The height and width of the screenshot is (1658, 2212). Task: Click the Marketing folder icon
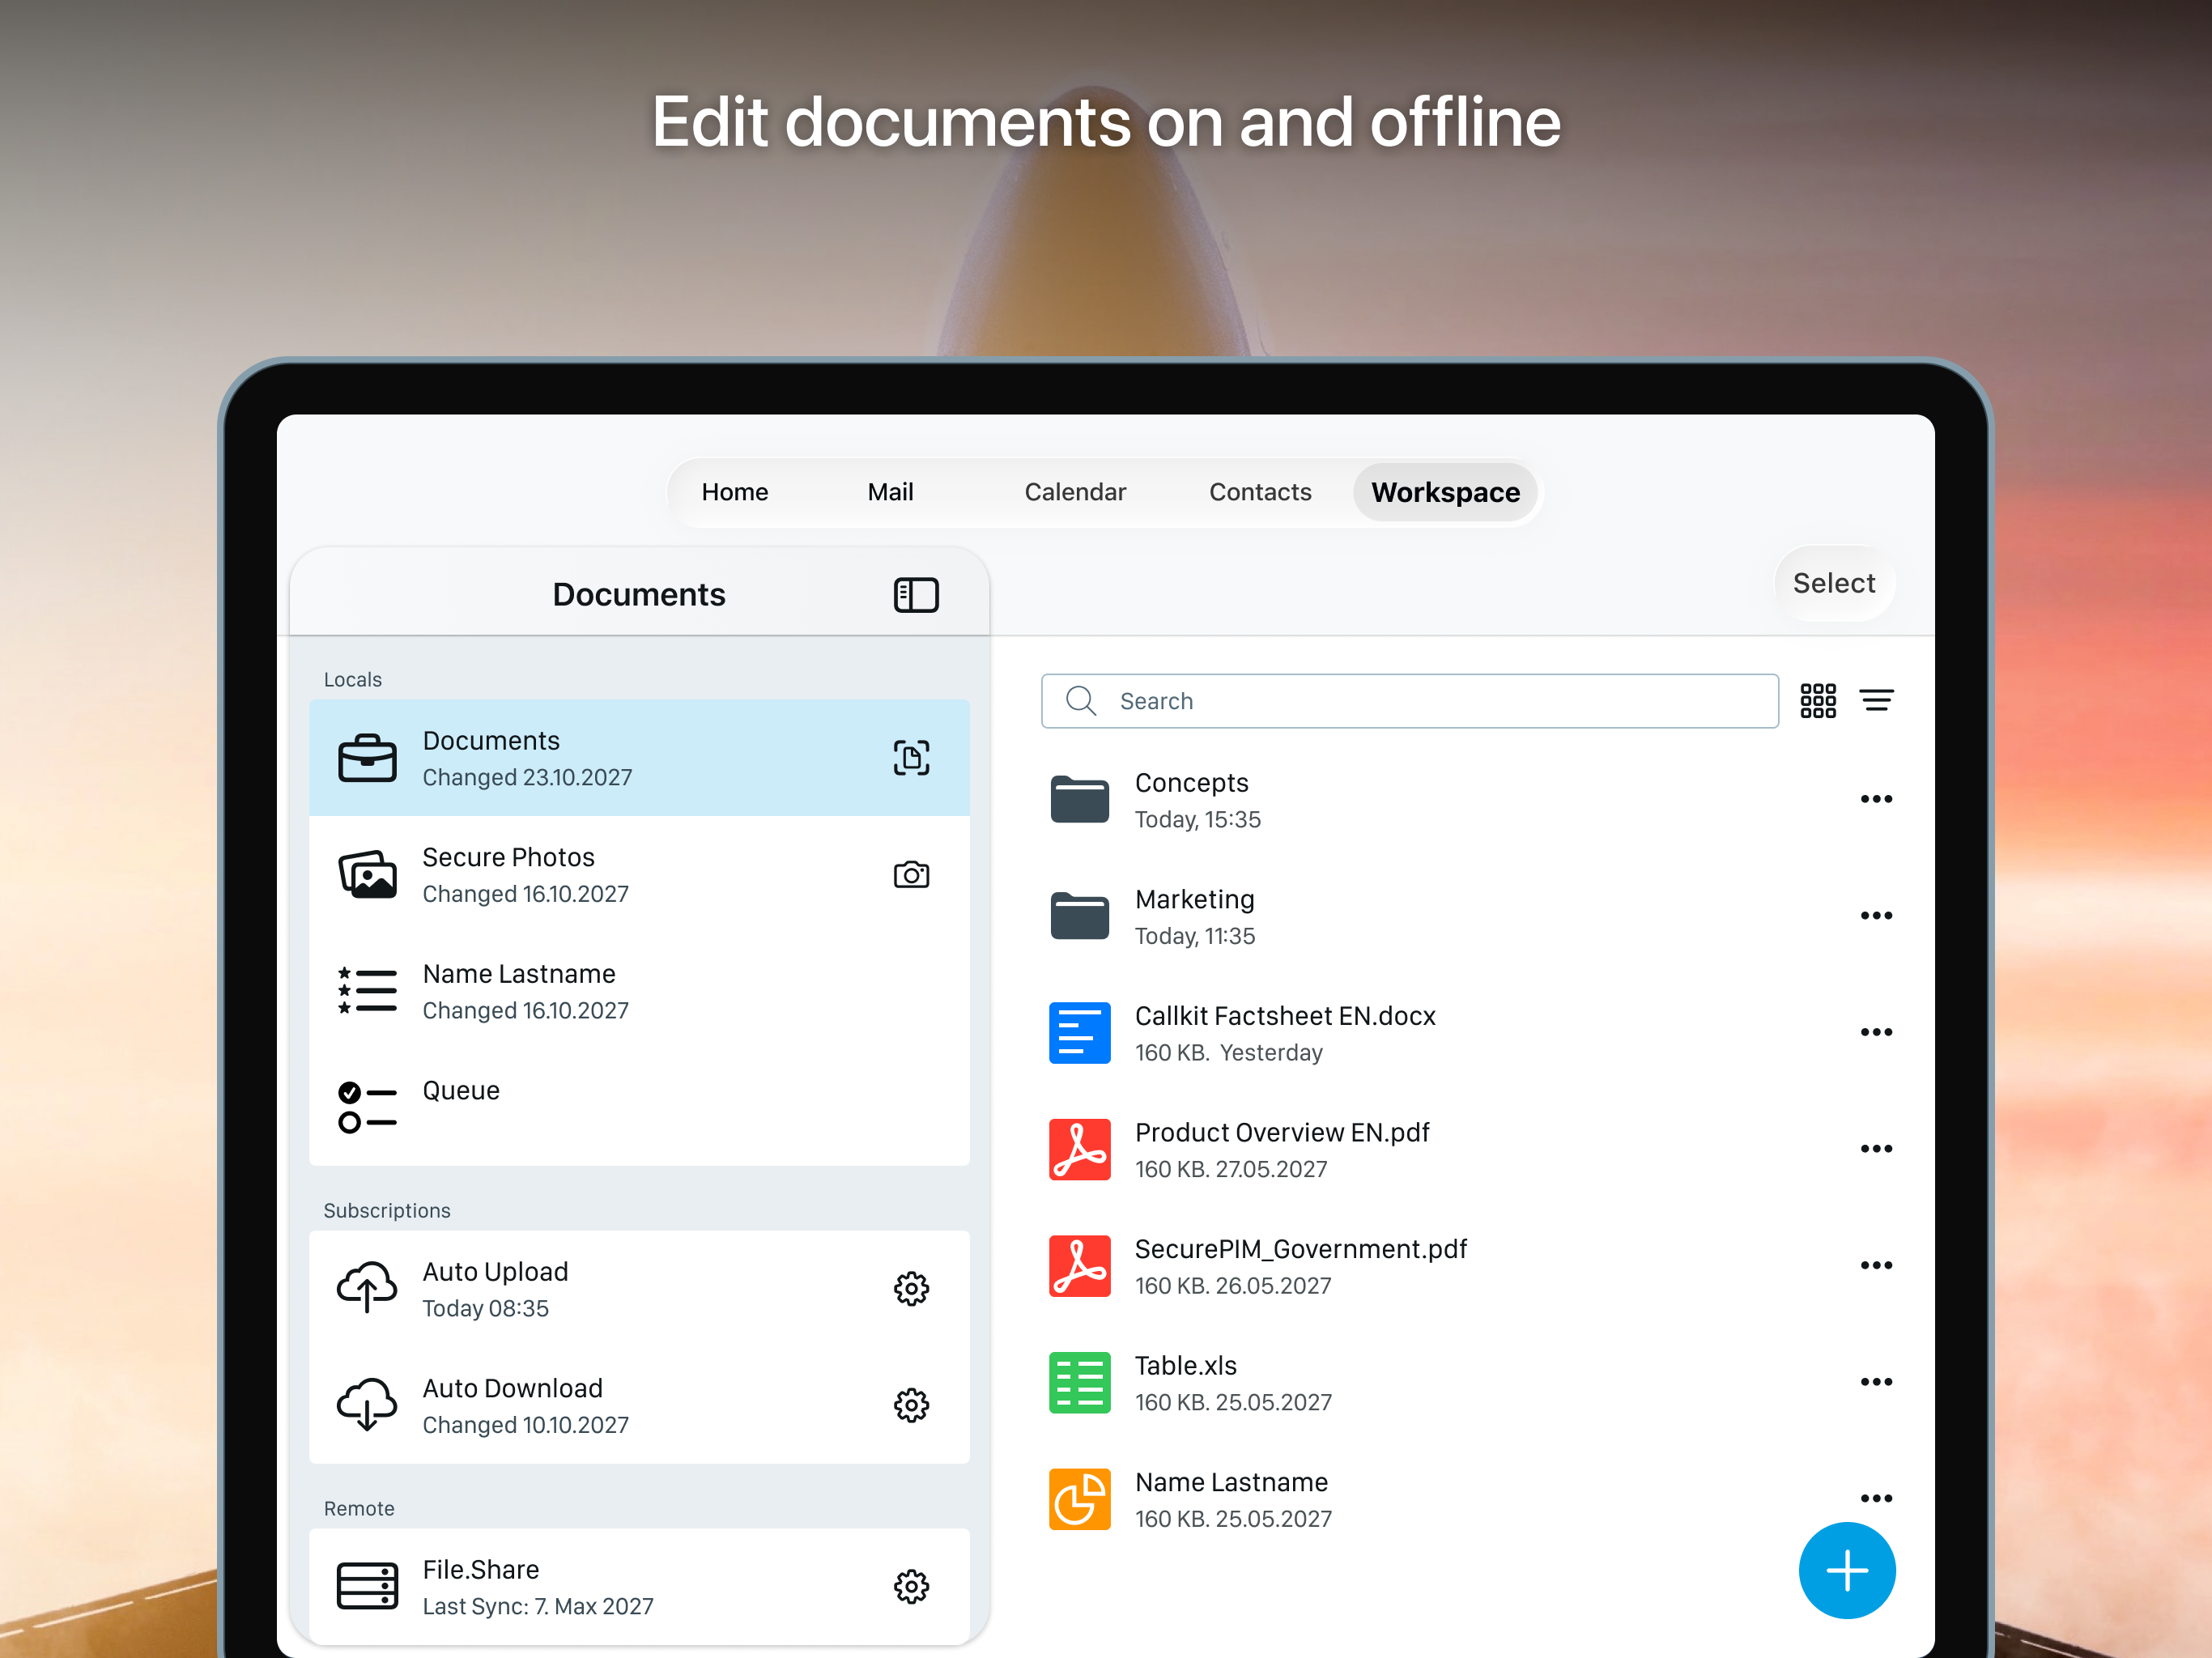click(1079, 916)
